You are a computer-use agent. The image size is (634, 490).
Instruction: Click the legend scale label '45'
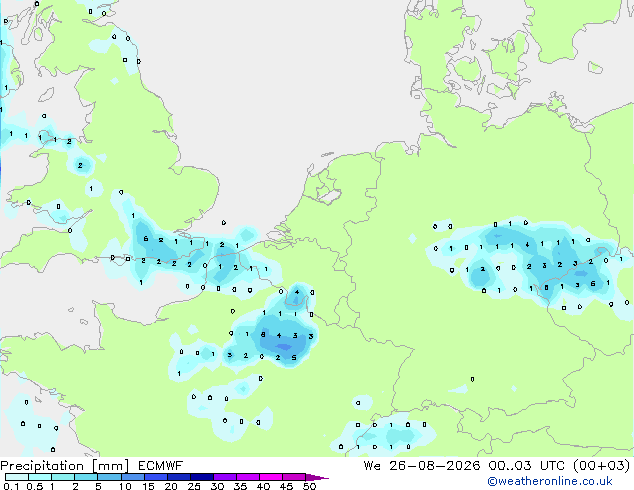pyautogui.click(x=286, y=486)
